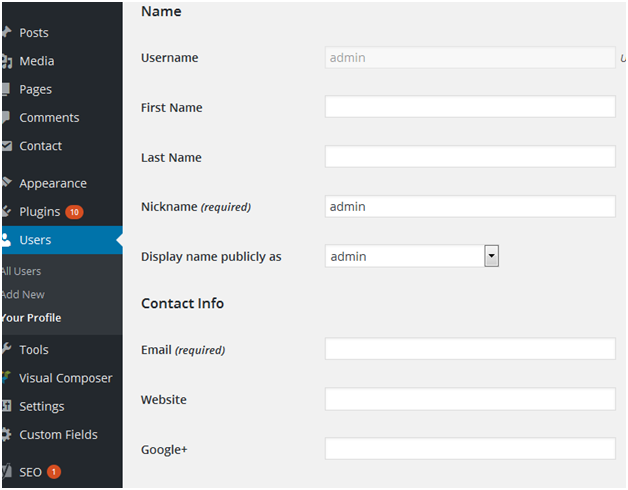Viewport: 628px width, 490px height.
Task: Click the disabled Username field
Action: [x=470, y=57]
